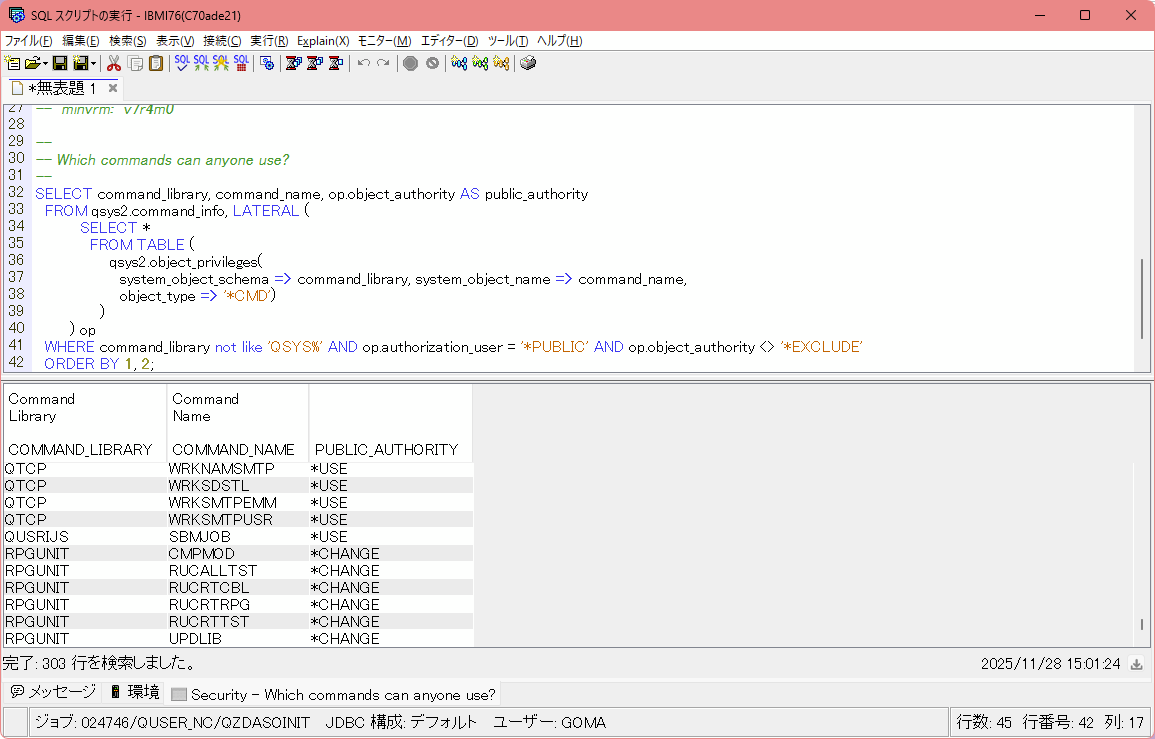Open the 接続(C) menu
The height and width of the screenshot is (739, 1155).
tap(222, 41)
